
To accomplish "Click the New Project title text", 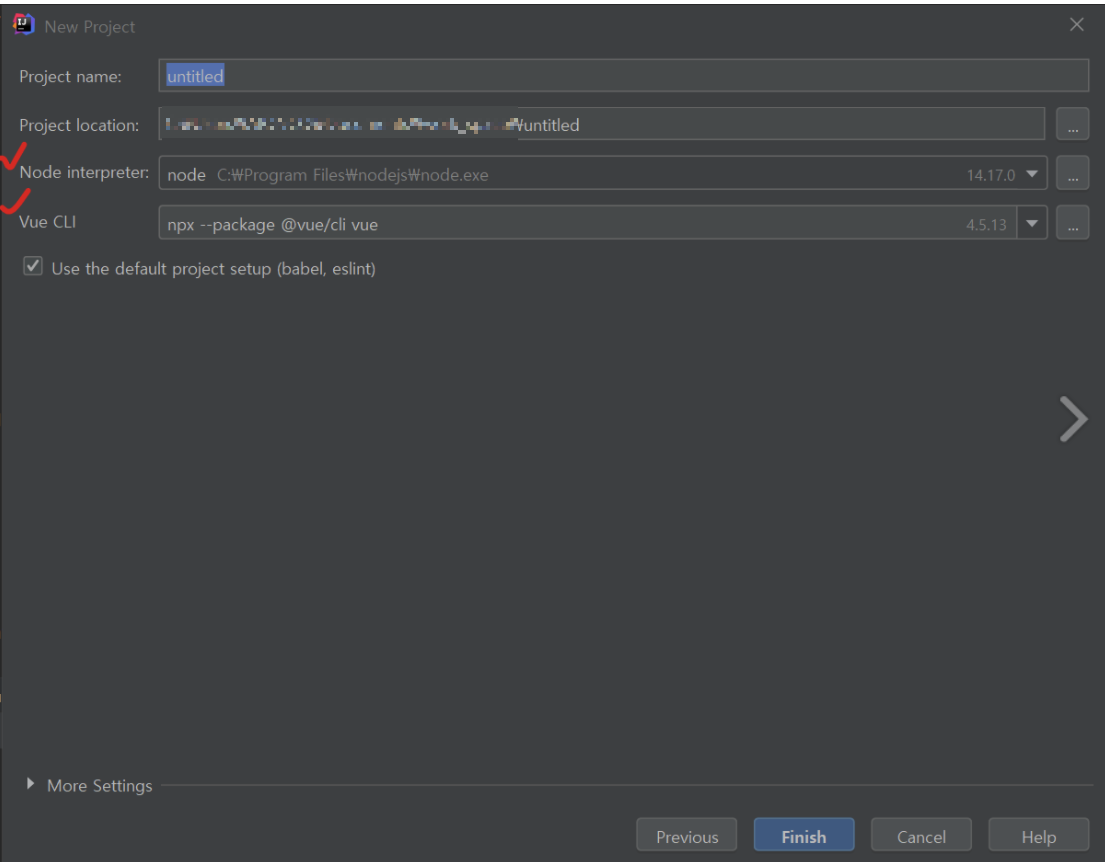I will [x=89, y=27].
